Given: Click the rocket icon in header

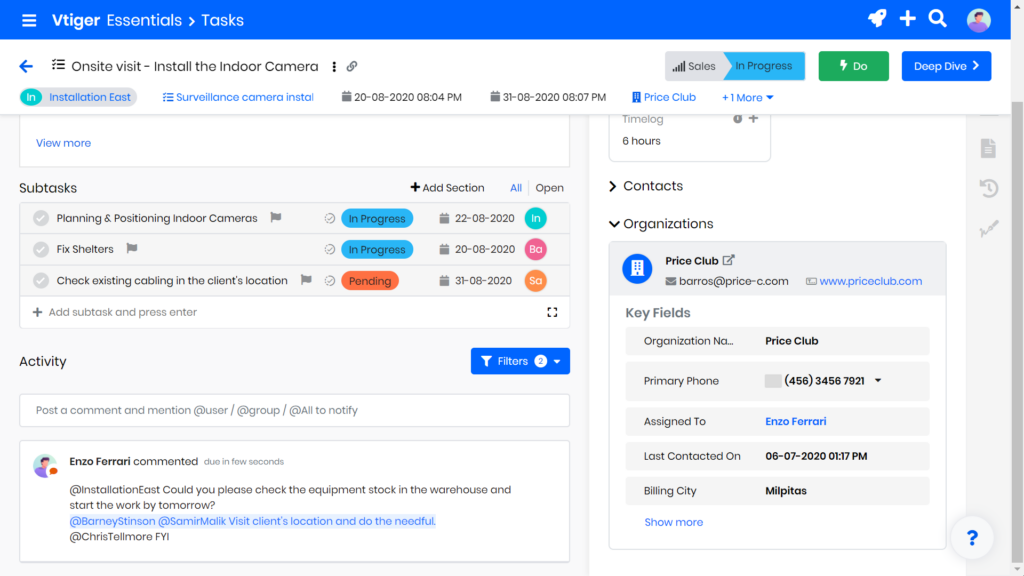Looking at the screenshot, I should pos(876,19).
